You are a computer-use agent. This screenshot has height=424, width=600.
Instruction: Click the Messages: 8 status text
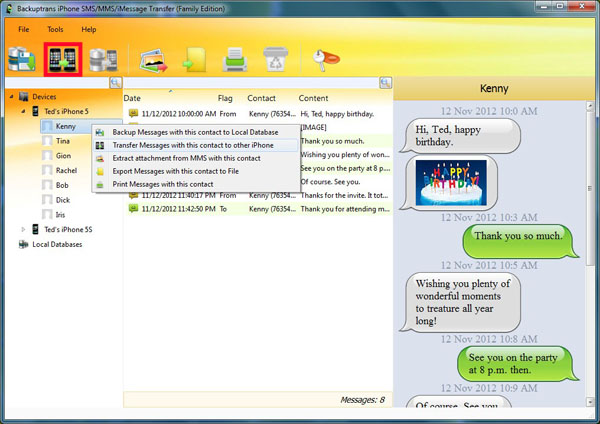coord(362,400)
